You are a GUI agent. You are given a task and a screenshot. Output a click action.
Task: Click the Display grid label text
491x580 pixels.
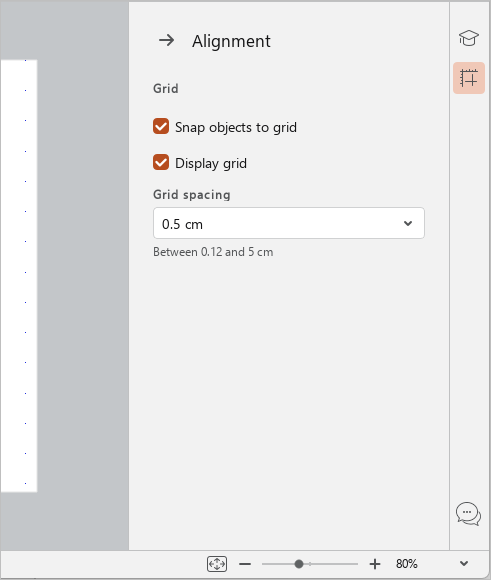pyautogui.click(x=211, y=163)
